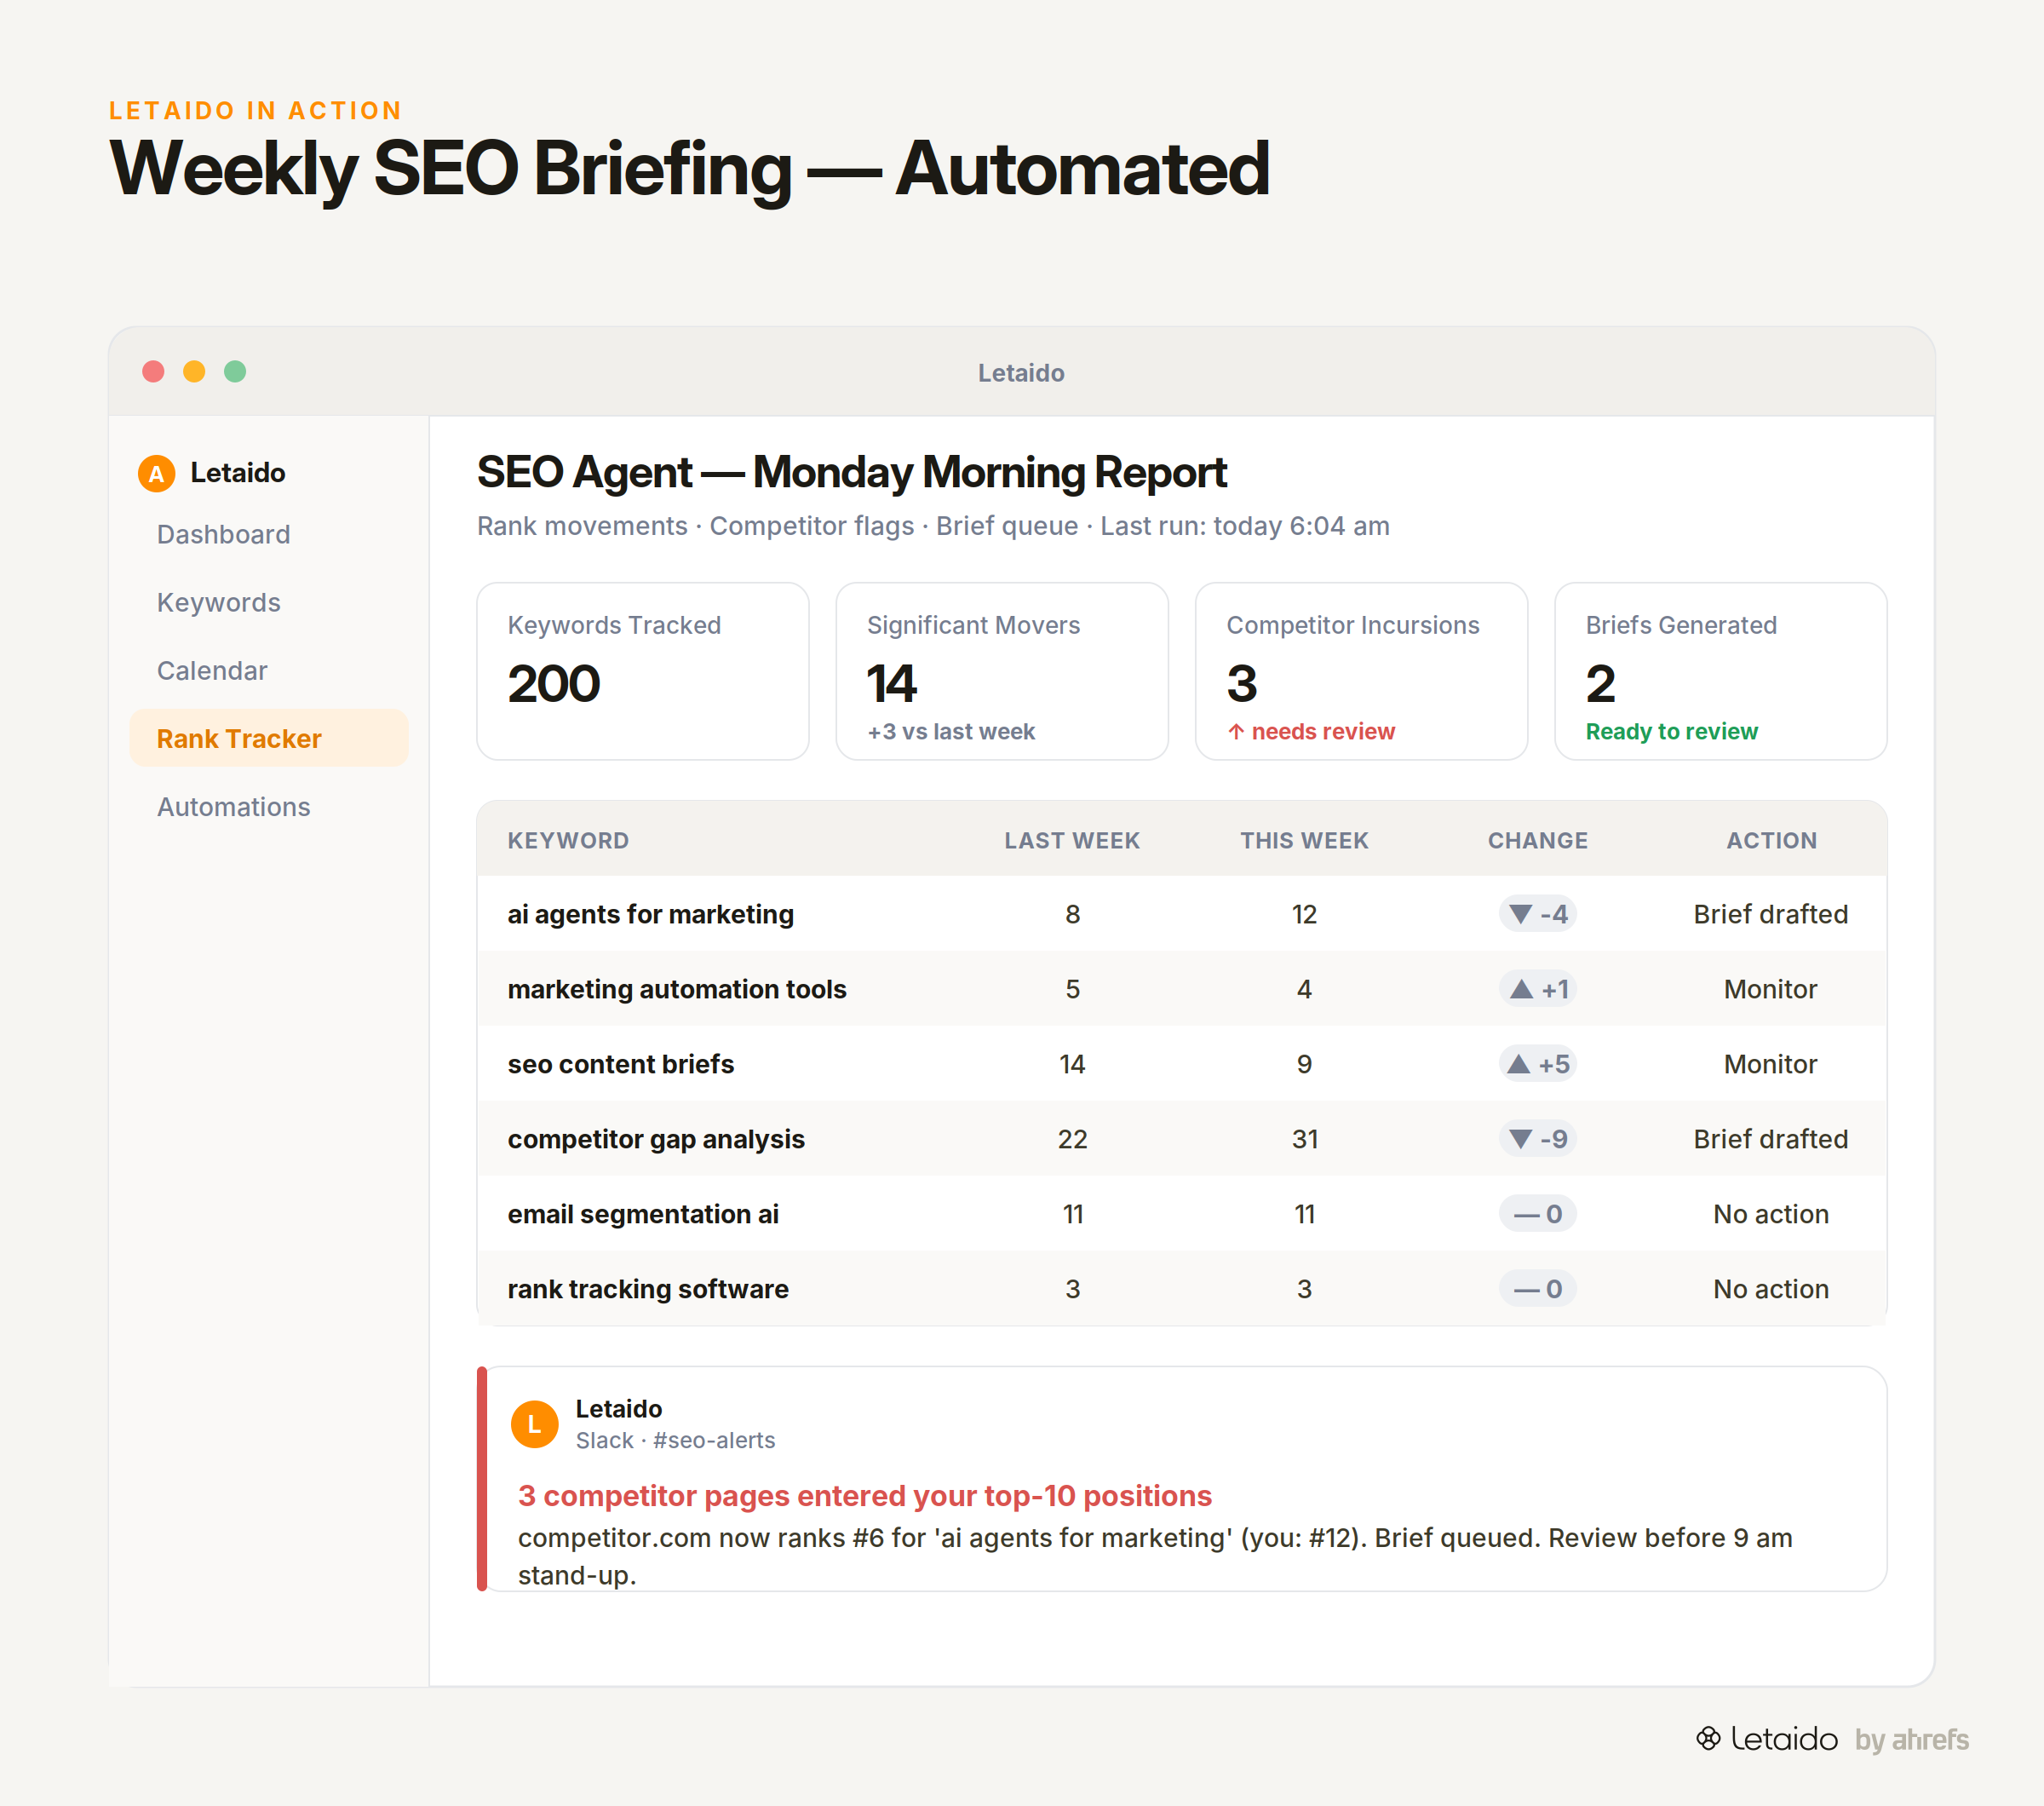Click the Letaido logo icon in footer

[x=1708, y=1739]
